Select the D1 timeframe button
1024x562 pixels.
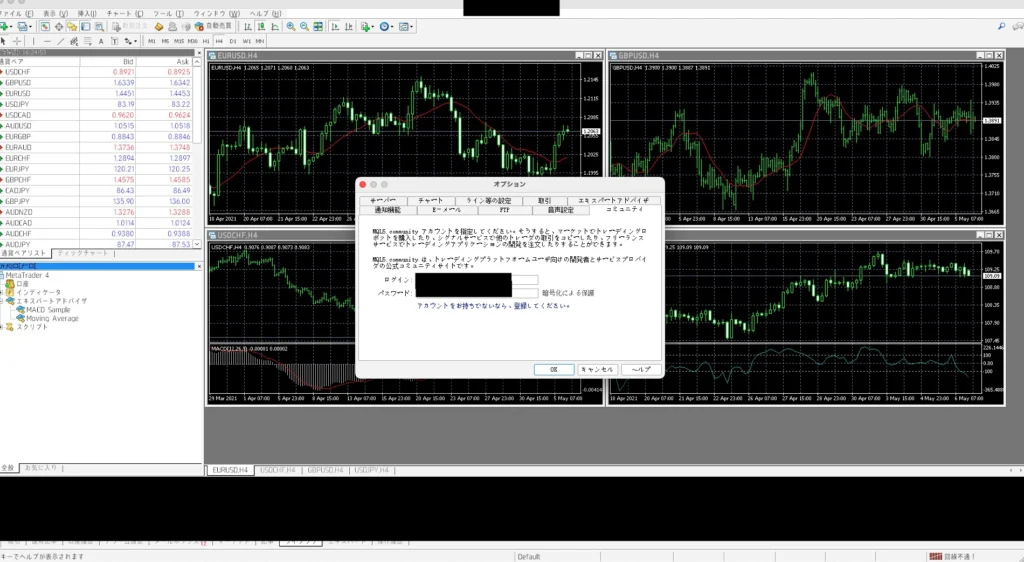point(232,41)
